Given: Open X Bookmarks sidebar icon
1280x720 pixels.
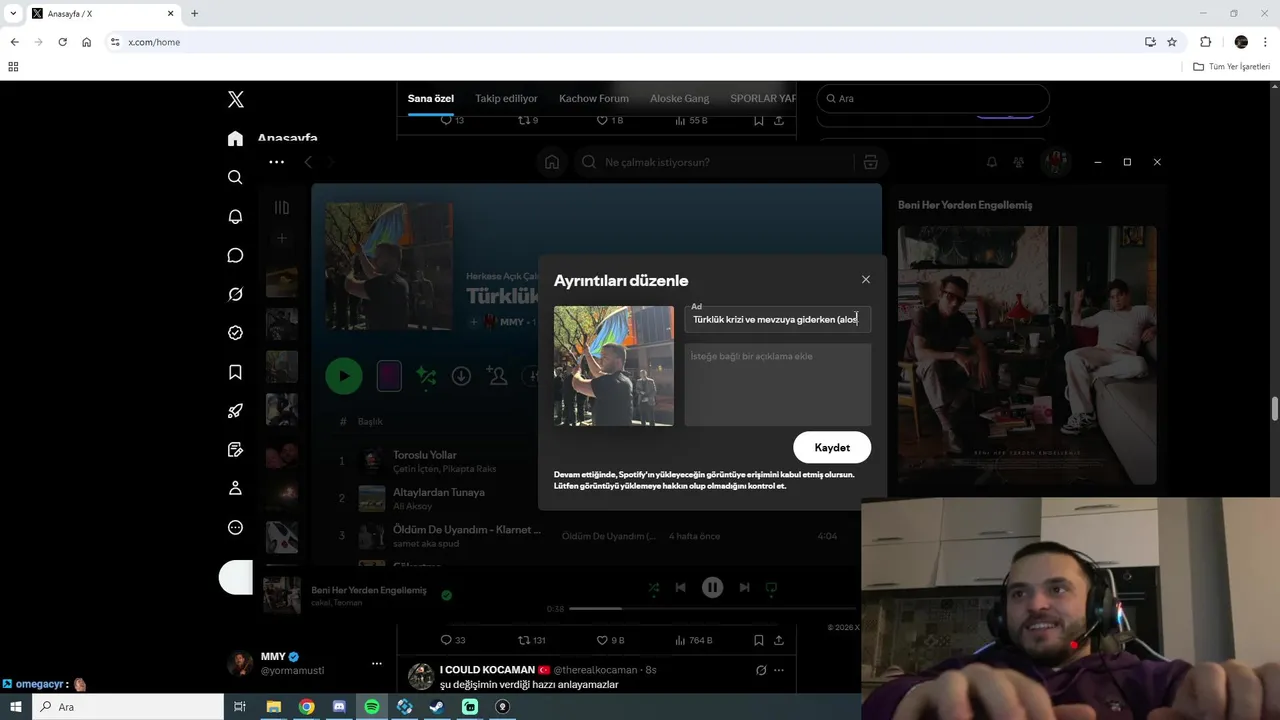Looking at the screenshot, I should pyautogui.click(x=235, y=372).
